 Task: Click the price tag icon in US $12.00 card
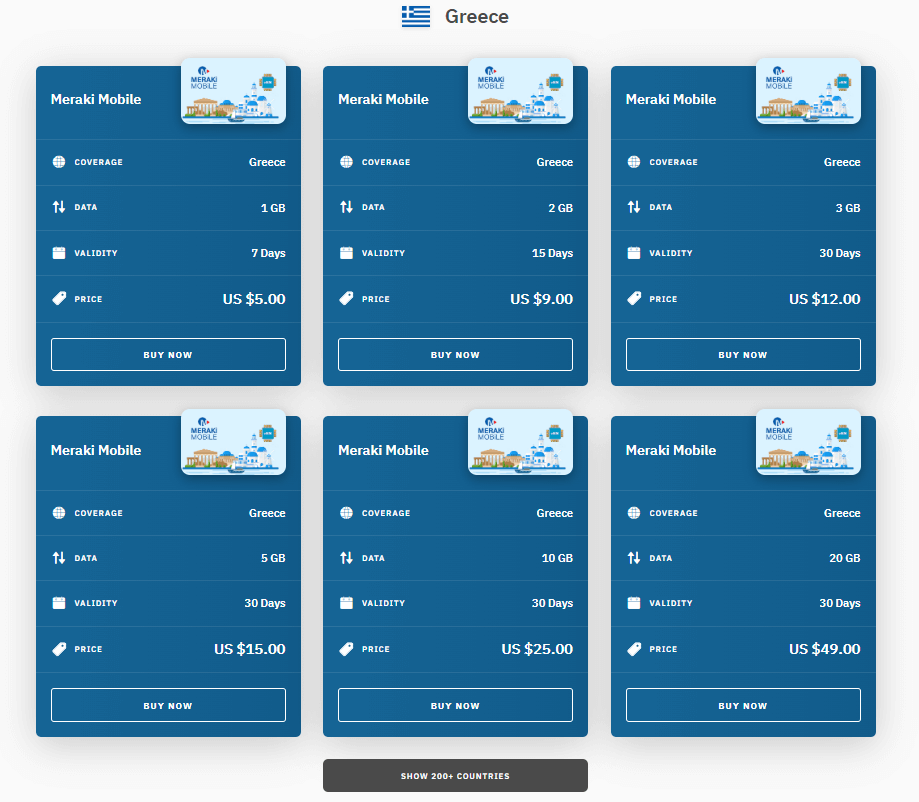(x=634, y=298)
